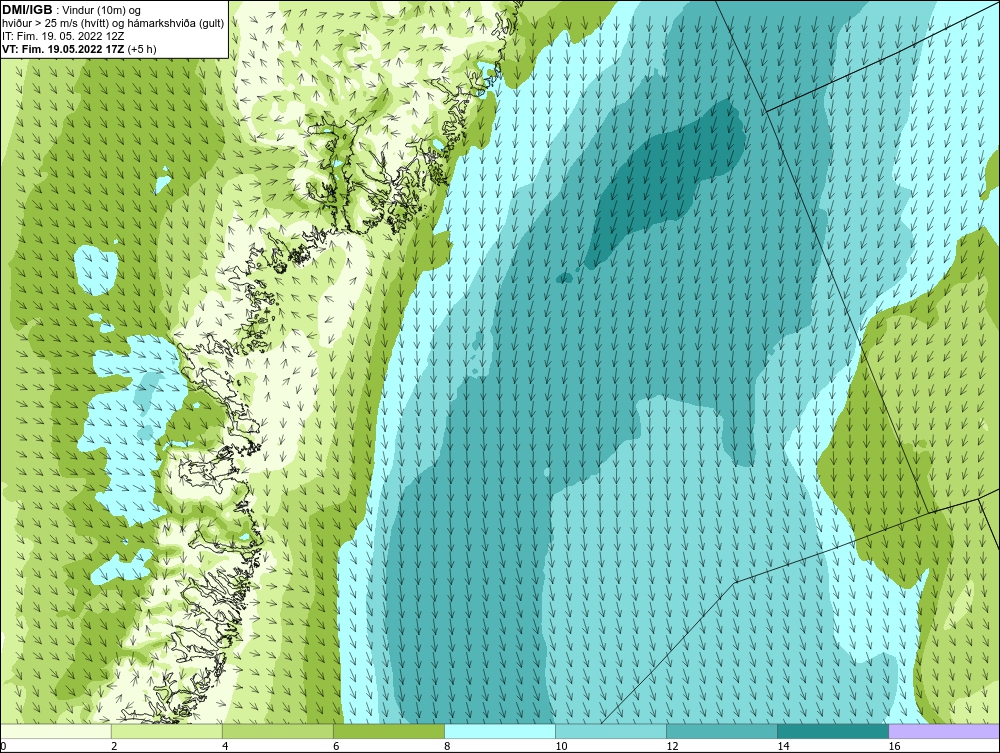Click the purple swatch above 16 m/s
This screenshot has width=1000, height=753.
944,731
